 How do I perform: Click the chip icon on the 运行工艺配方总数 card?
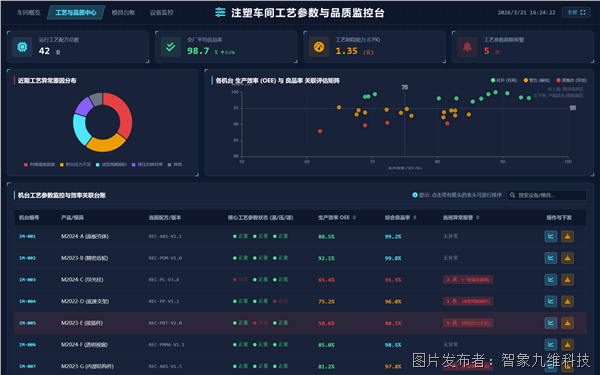(x=22, y=47)
